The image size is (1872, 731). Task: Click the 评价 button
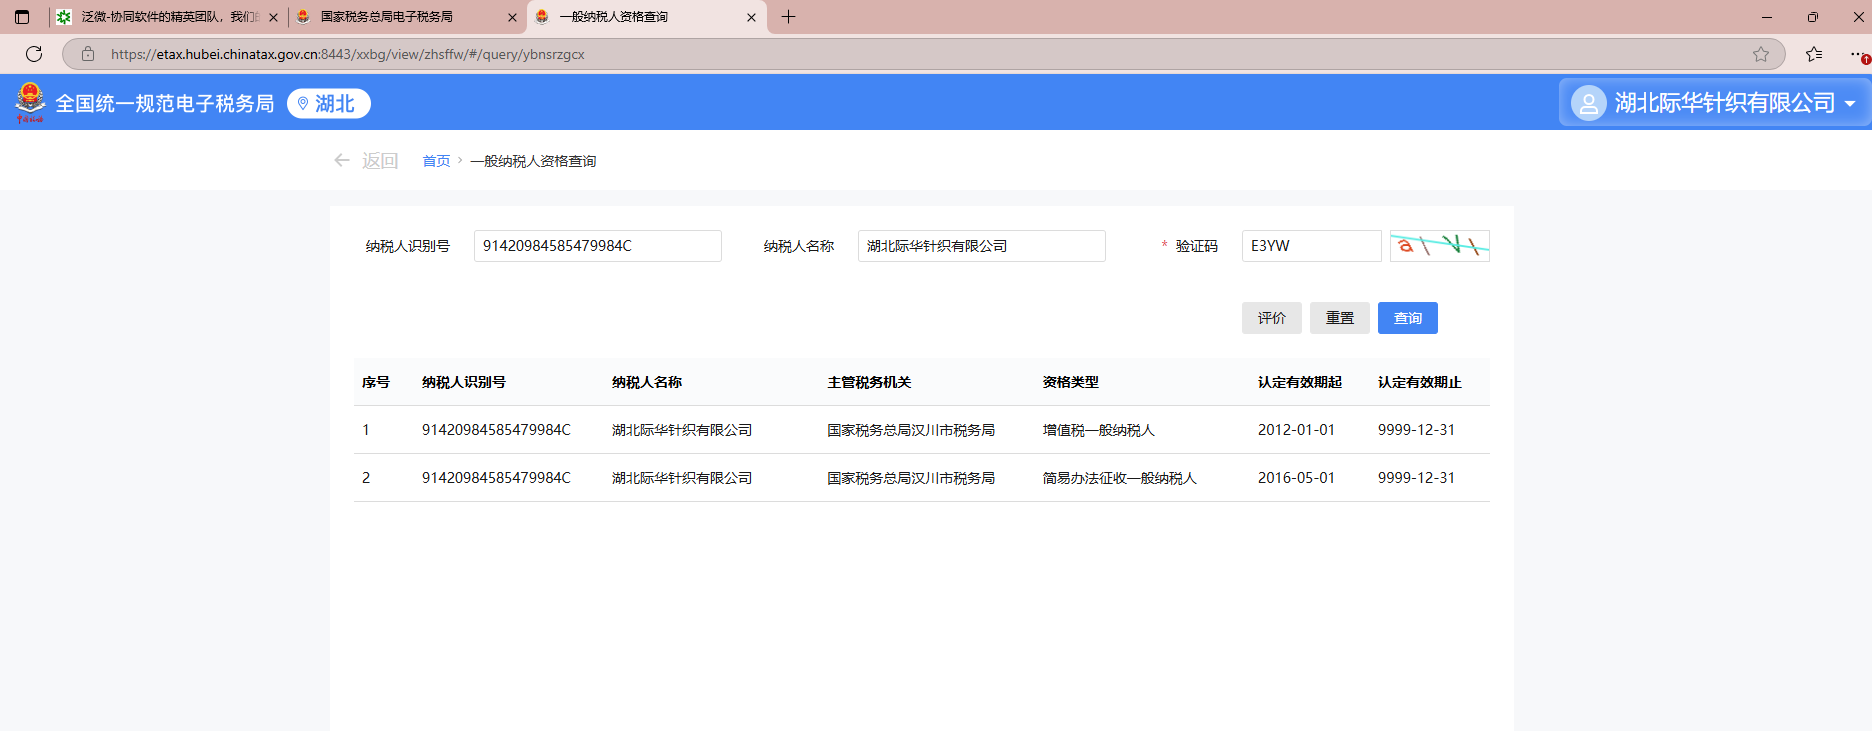1271,318
